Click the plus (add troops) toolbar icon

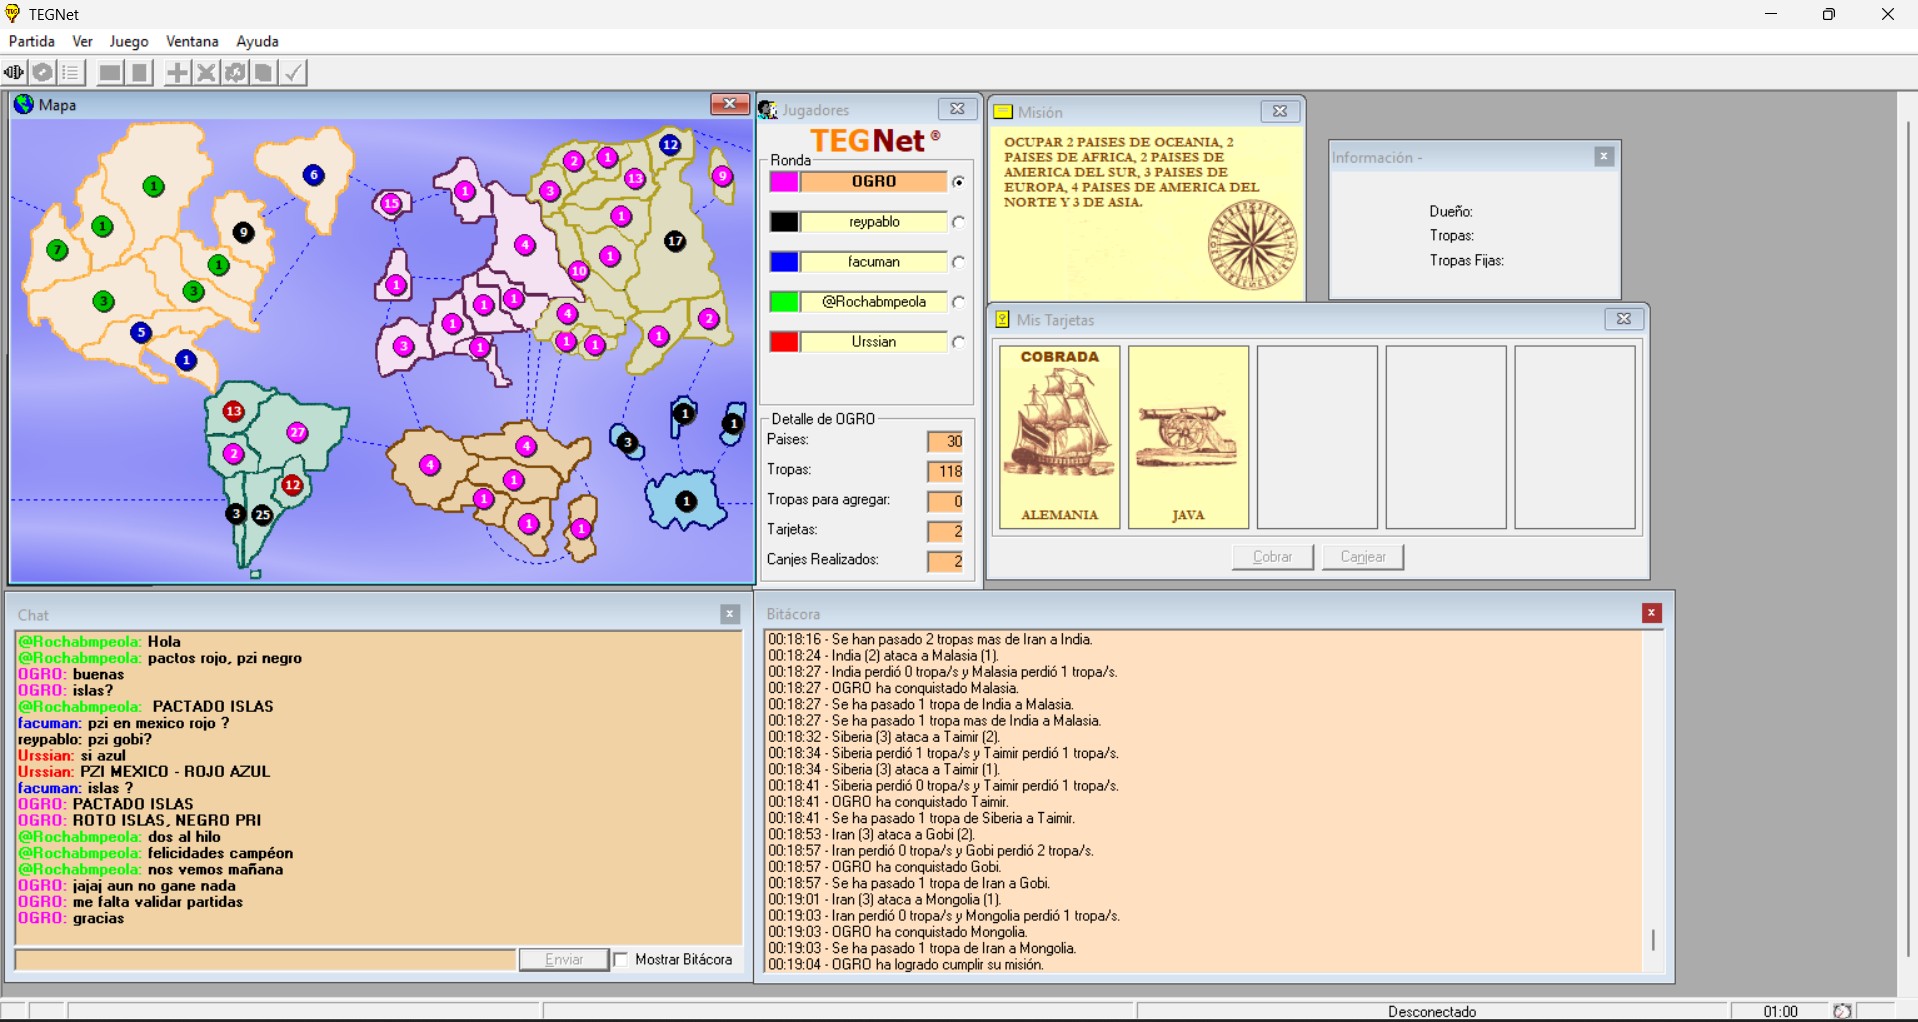[177, 73]
